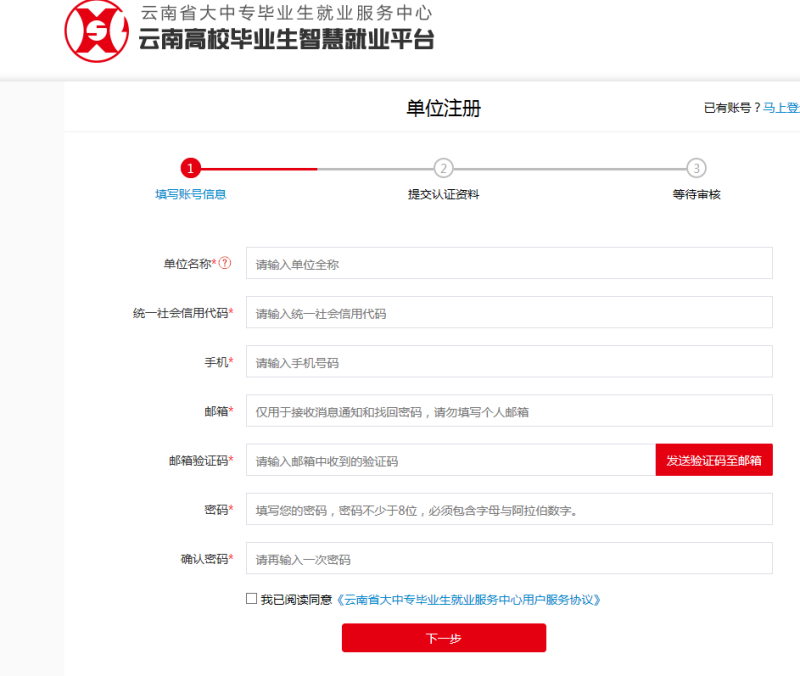Select the 确认密码 input field
The width and height of the screenshot is (800, 676).
tap(509, 558)
